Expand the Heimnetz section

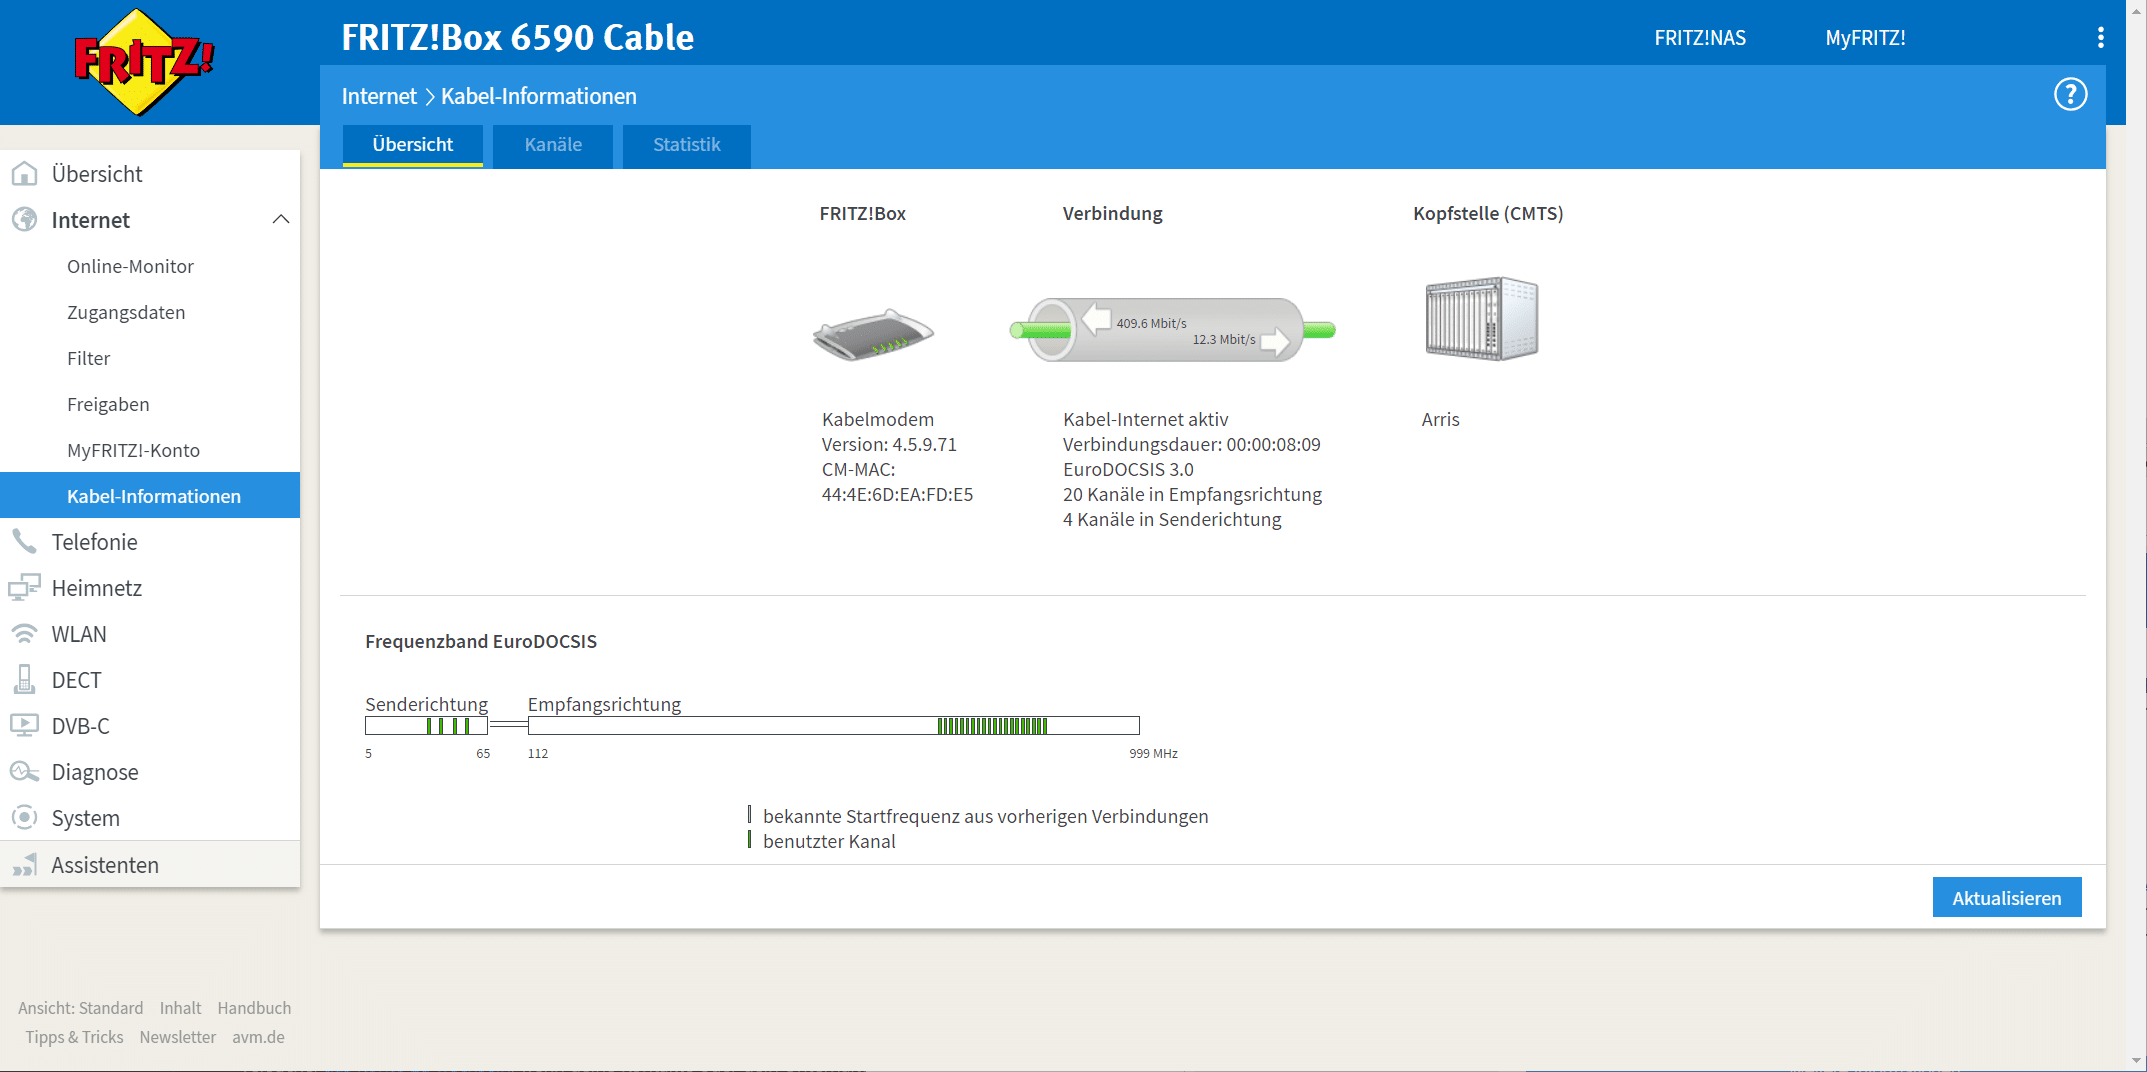tap(96, 588)
